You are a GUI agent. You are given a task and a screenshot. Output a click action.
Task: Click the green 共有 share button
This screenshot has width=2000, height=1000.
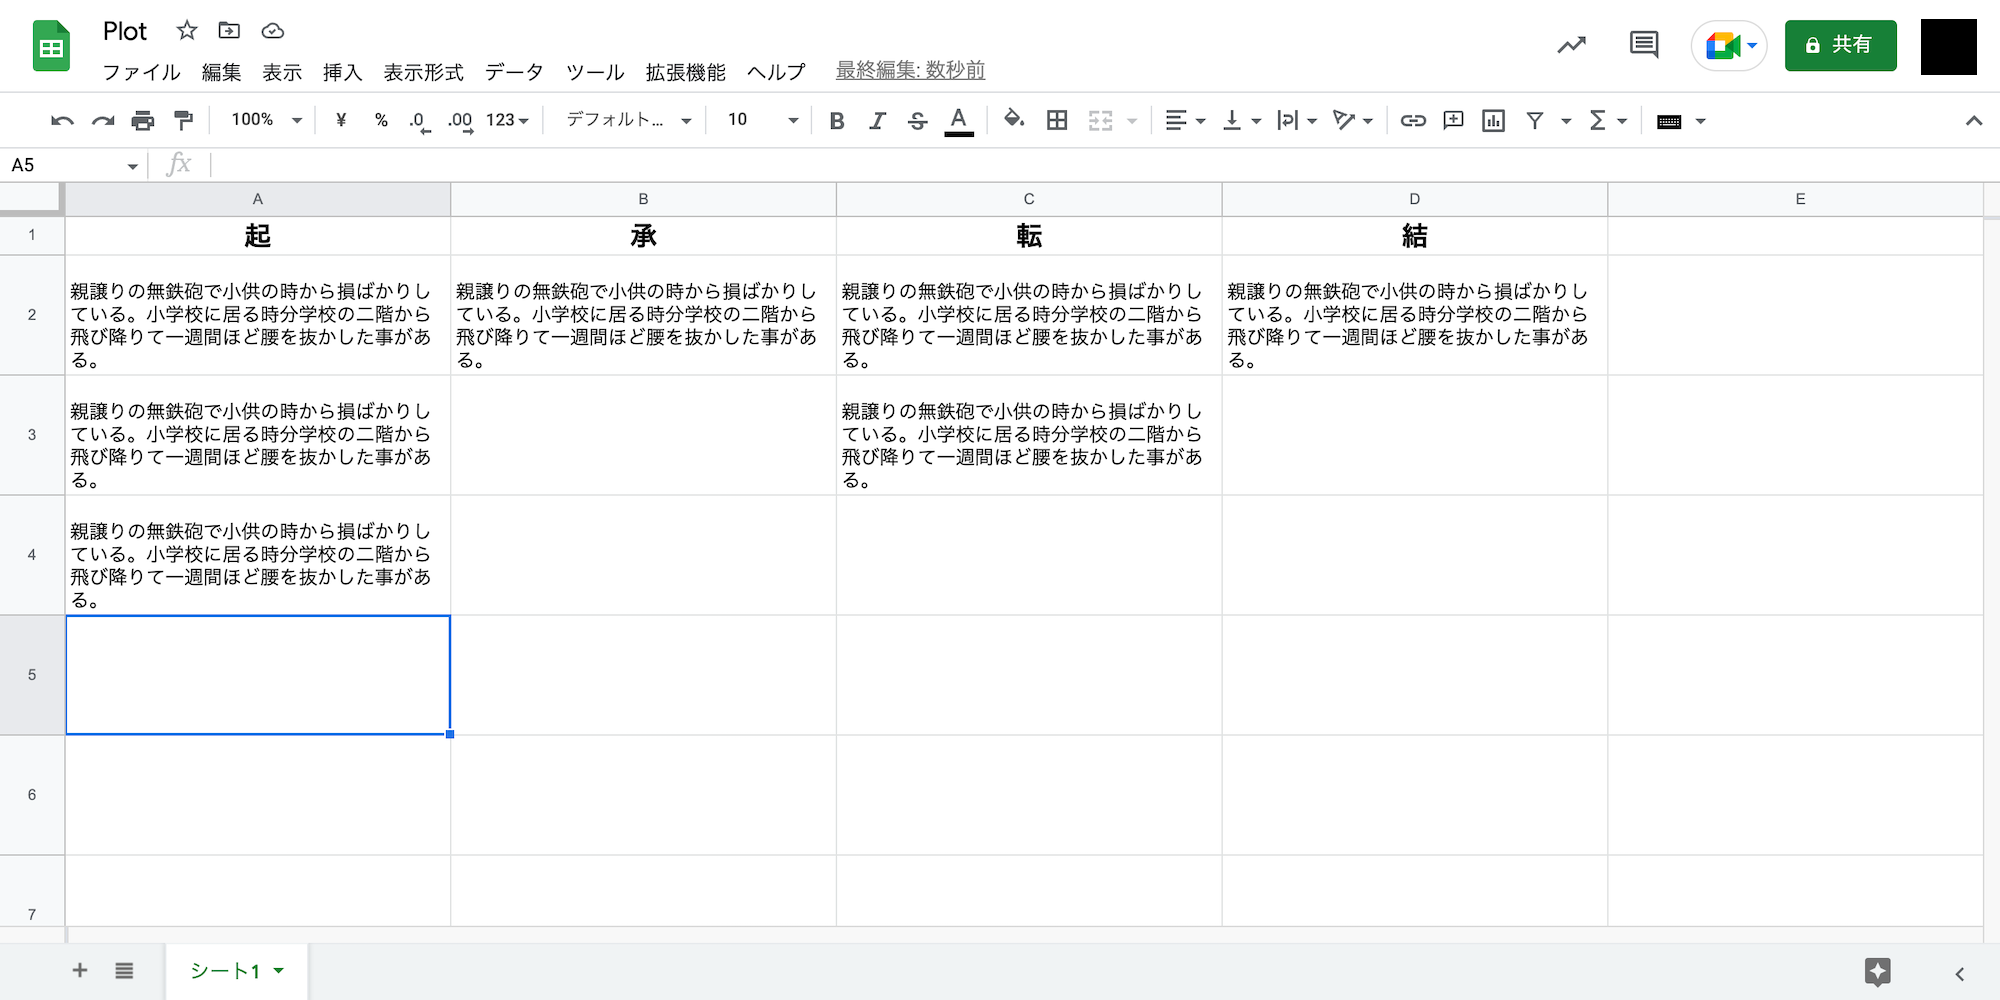click(x=1840, y=46)
